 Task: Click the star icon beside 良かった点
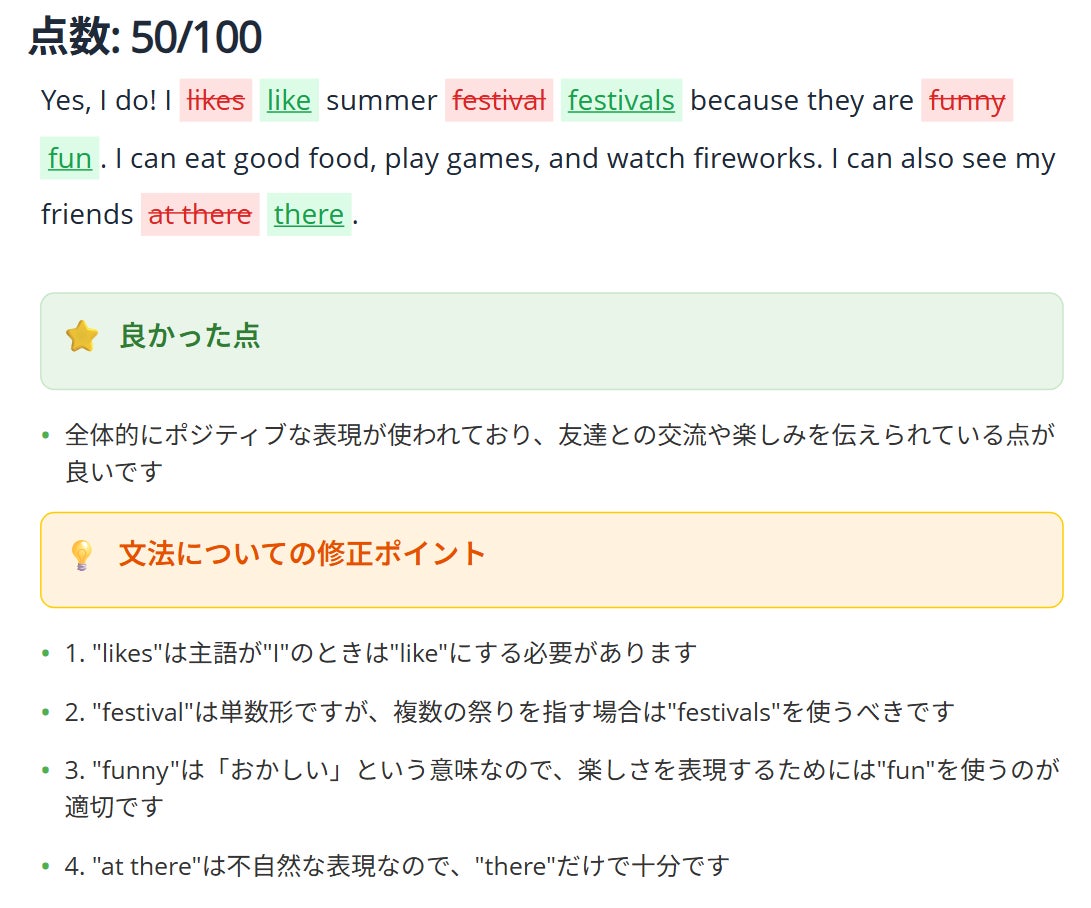coord(82,337)
